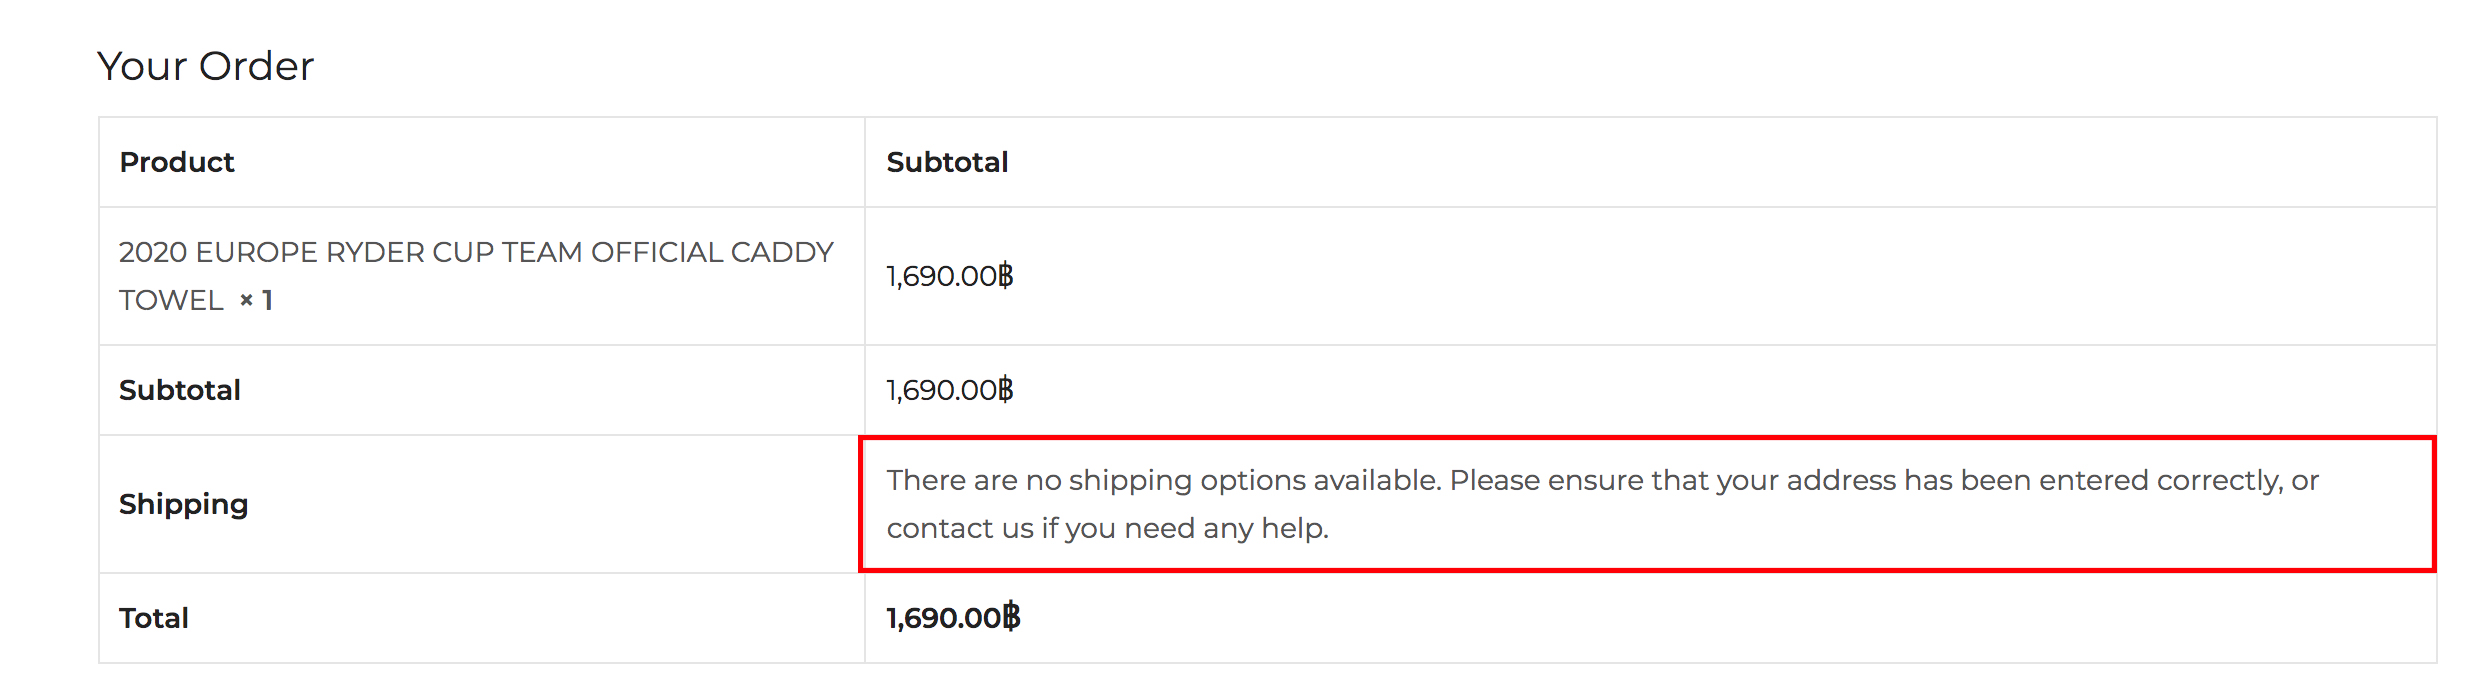Click the 'contact us if you need any help' text
2478x694 pixels.
[1107, 528]
